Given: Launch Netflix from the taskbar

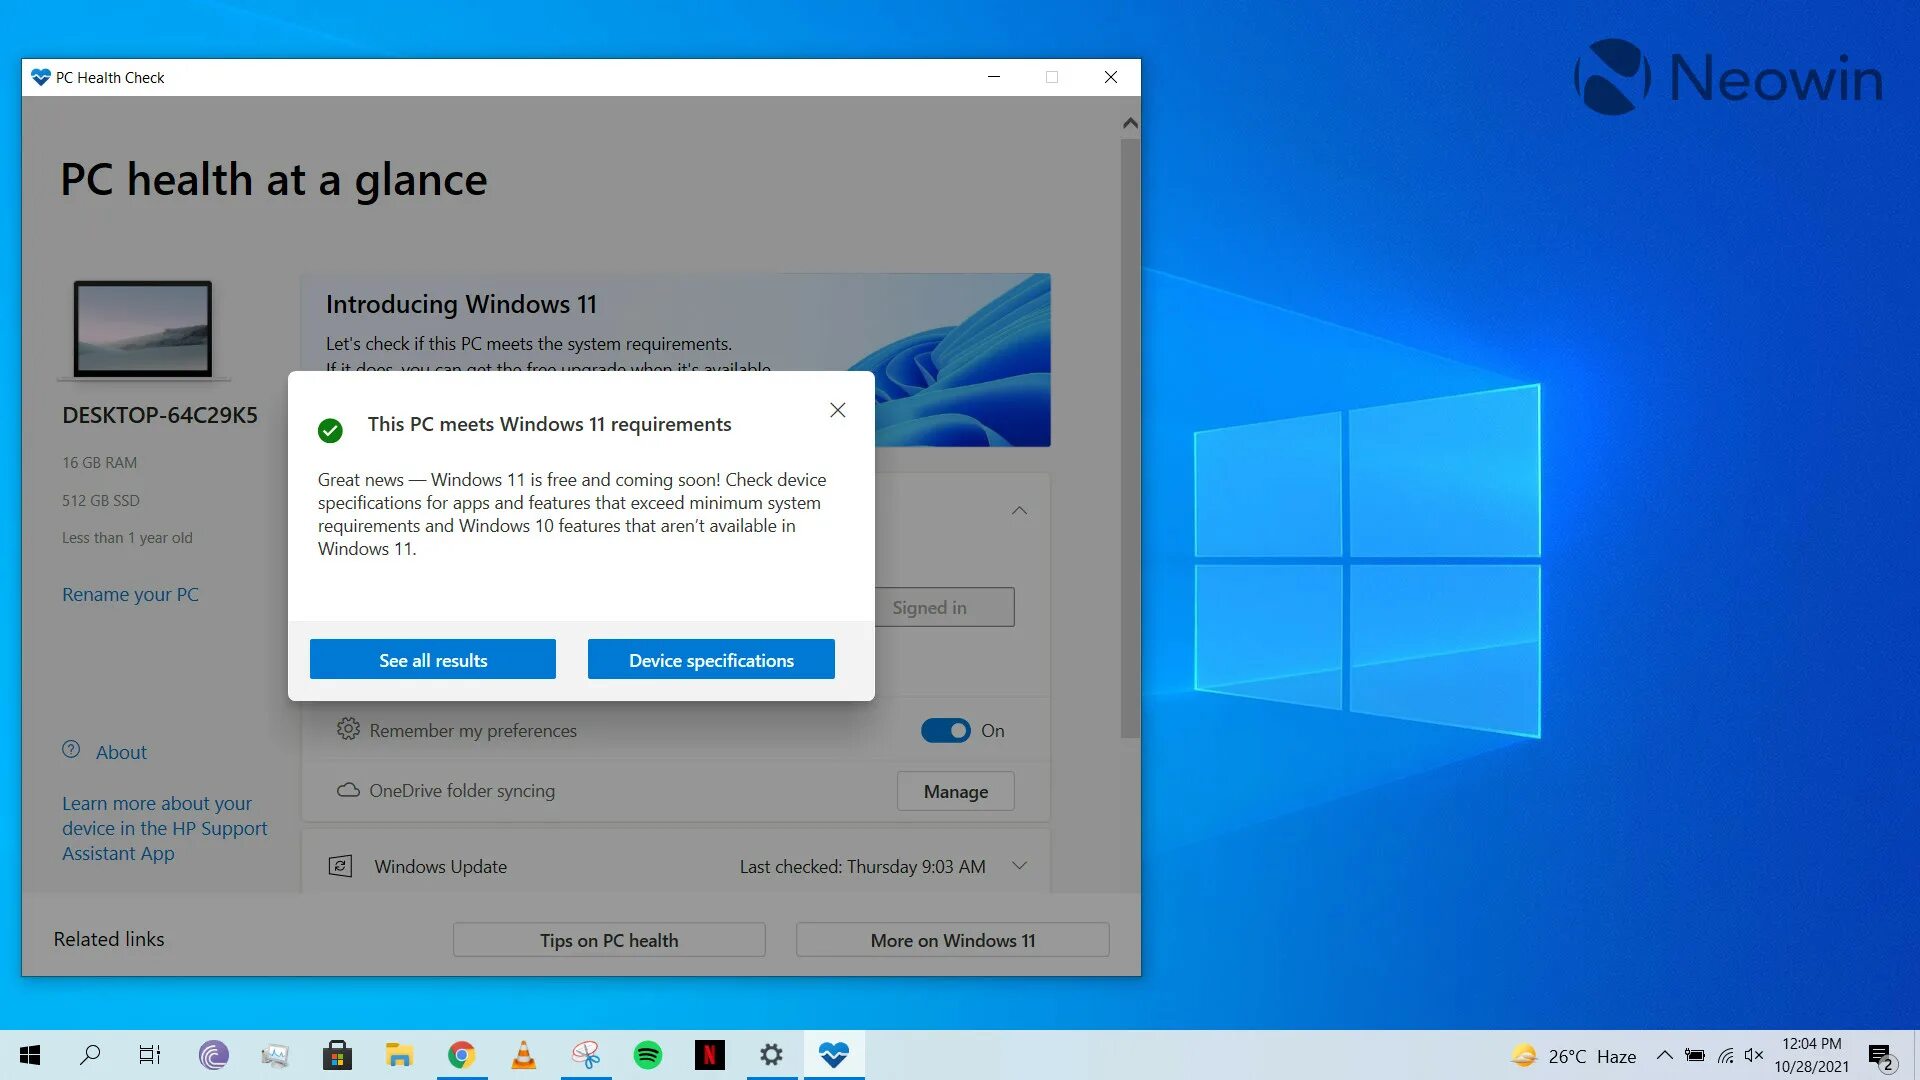Looking at the screenshot, I should point(709,1055).
